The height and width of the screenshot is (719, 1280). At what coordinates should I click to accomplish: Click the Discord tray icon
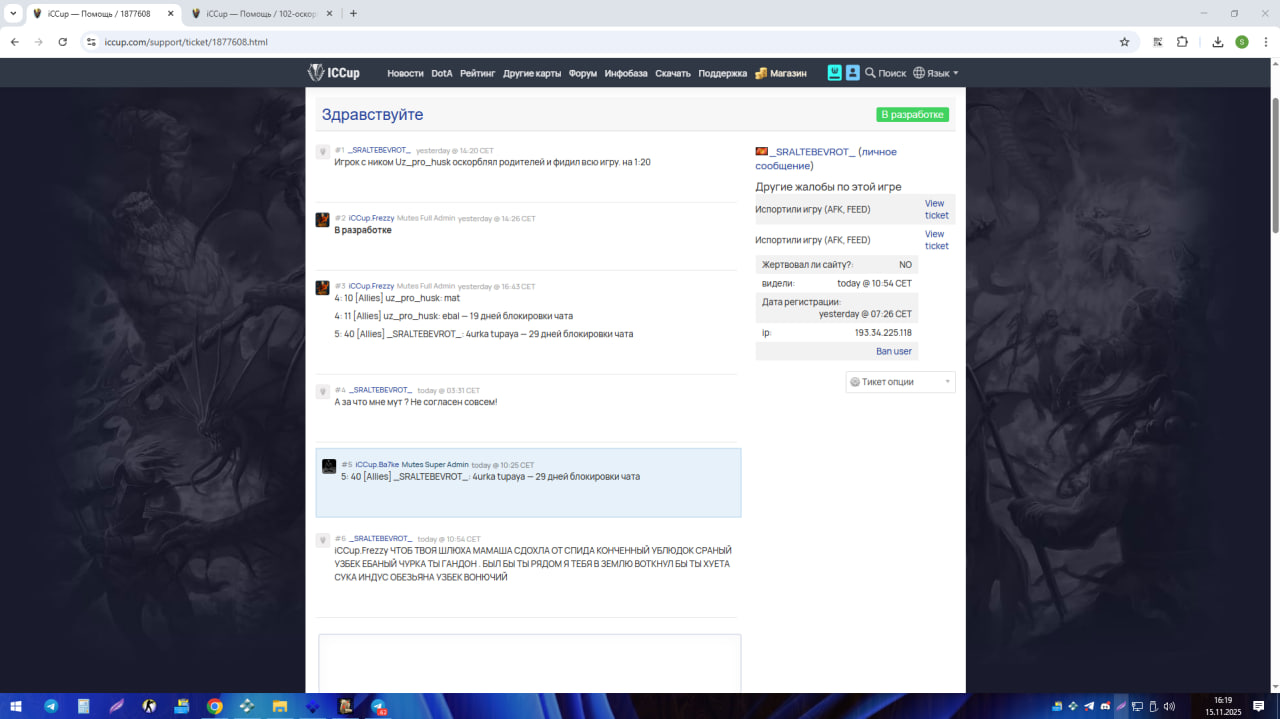coord(1105,706)
